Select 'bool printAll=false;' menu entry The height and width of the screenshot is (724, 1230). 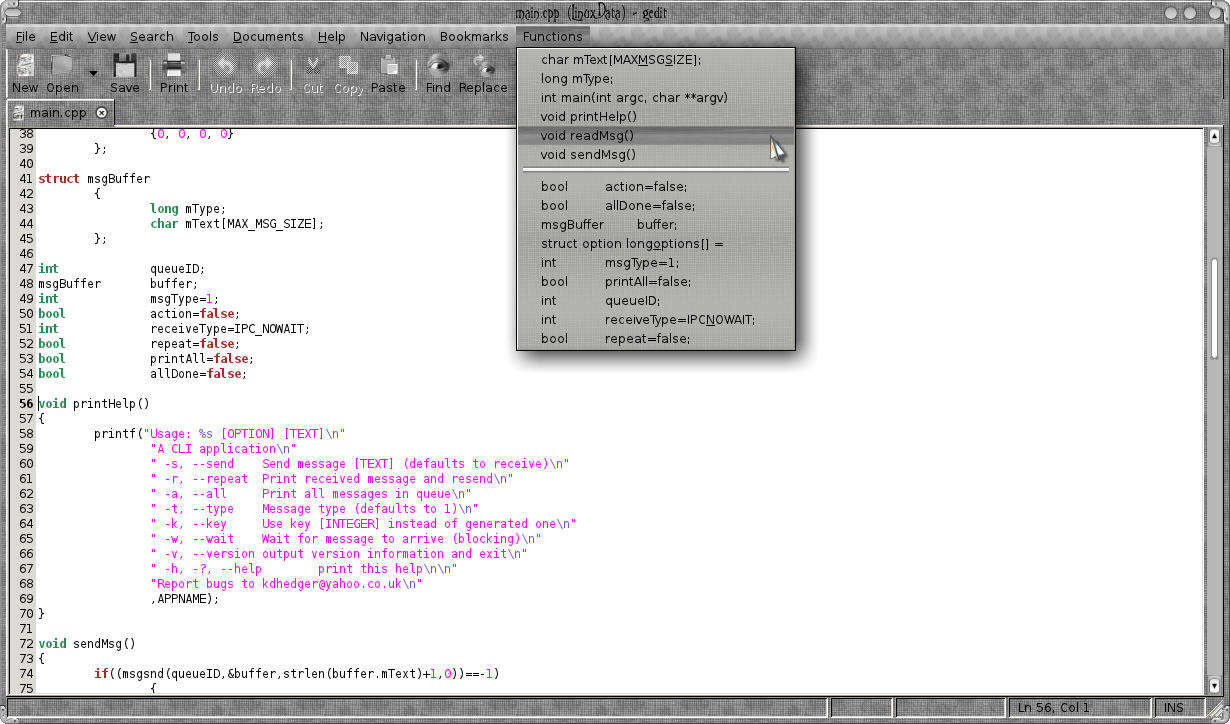pyautogui.click(x=656, y=282)
